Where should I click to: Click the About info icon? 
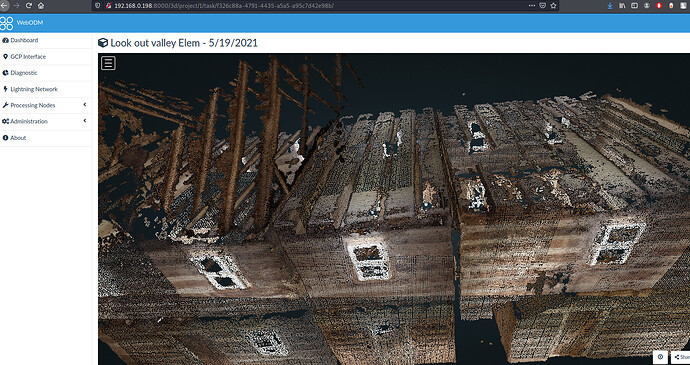click(5, 138)
